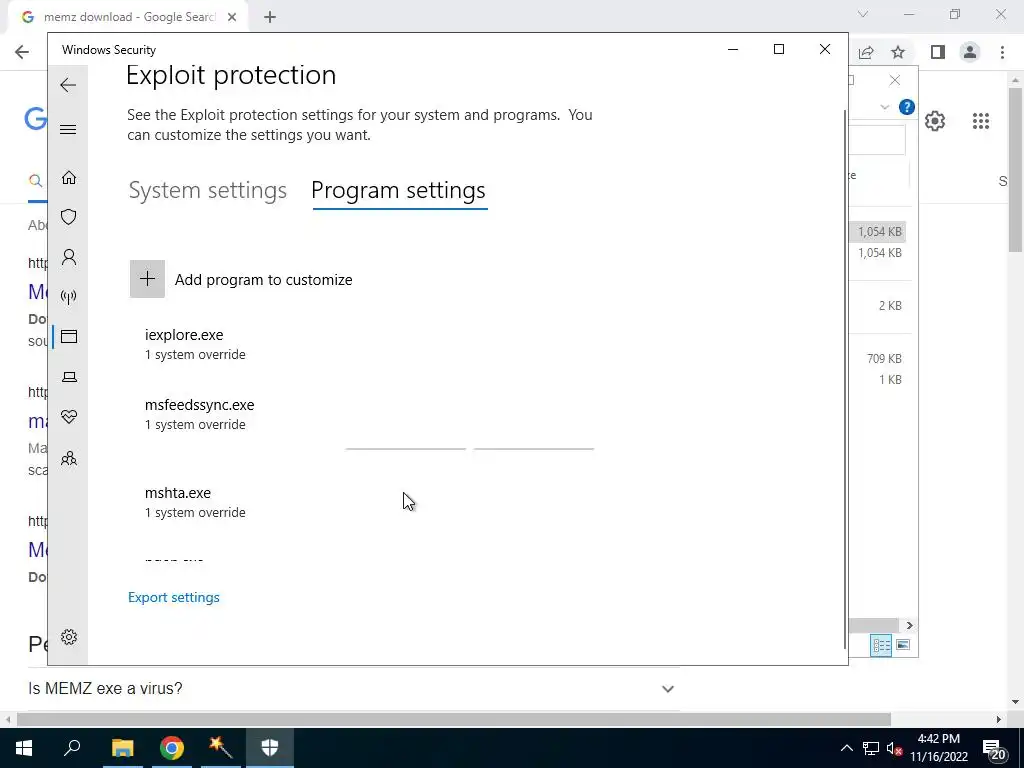The width and height of the screenshot is (1024, 768).
Task: Open Google apps grid
Action: pos(980,121)
